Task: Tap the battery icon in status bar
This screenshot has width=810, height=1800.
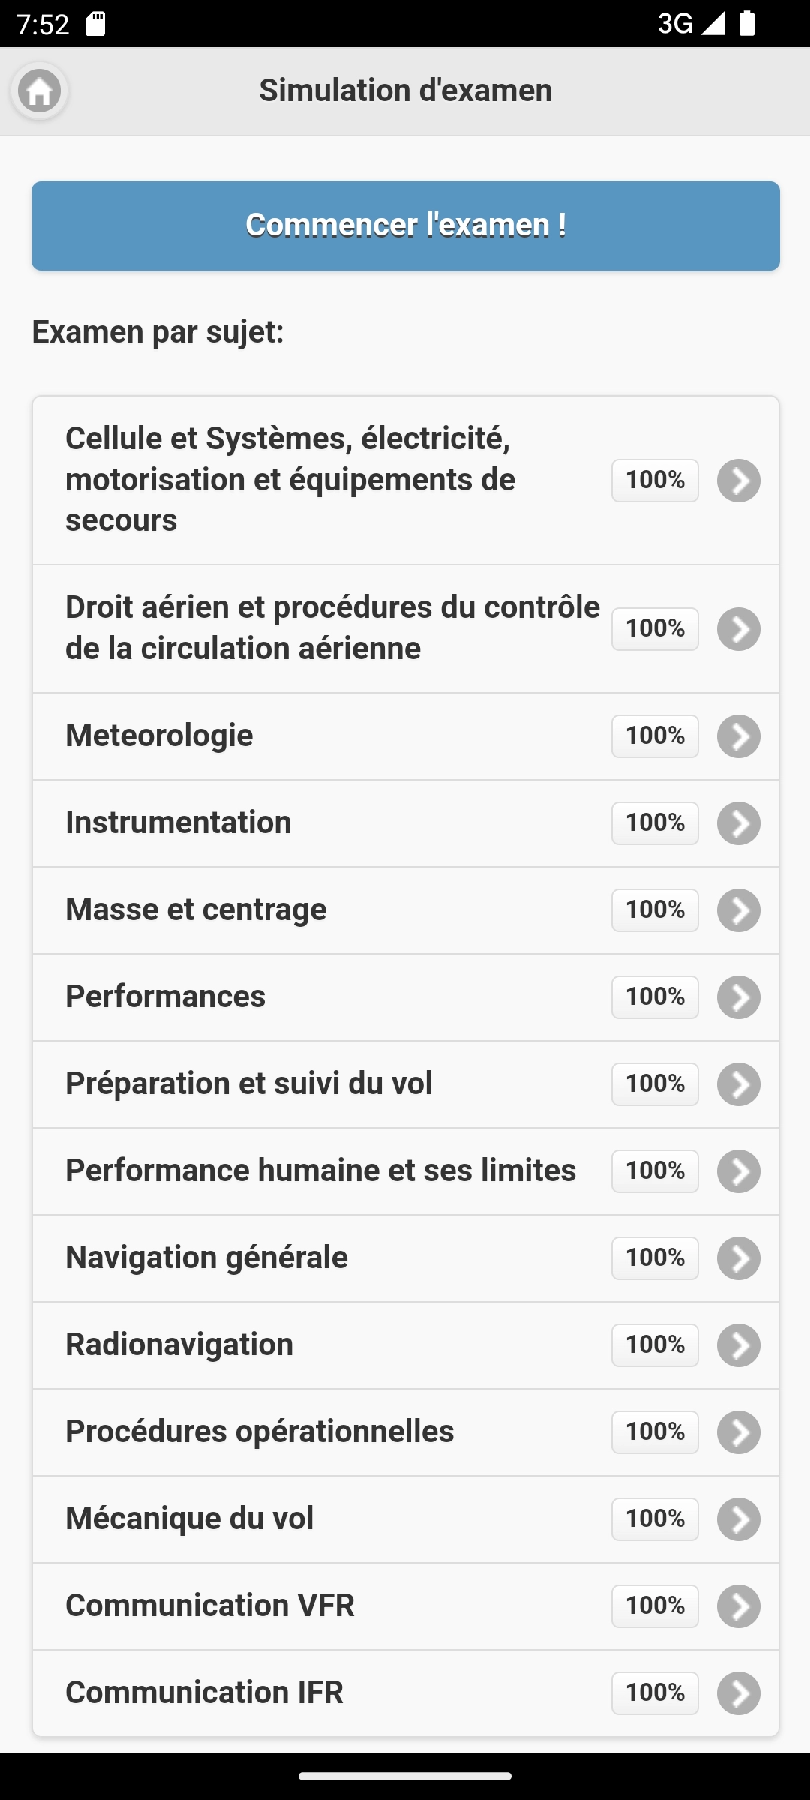Action: point(747,24)
